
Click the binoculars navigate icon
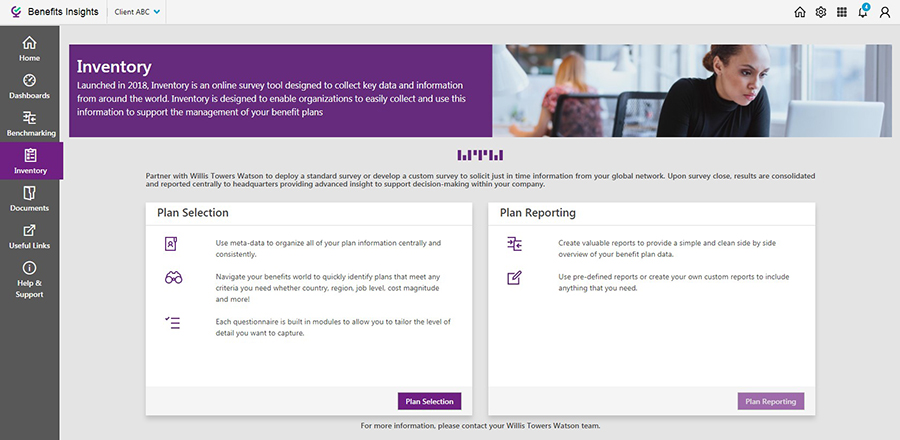173,278
